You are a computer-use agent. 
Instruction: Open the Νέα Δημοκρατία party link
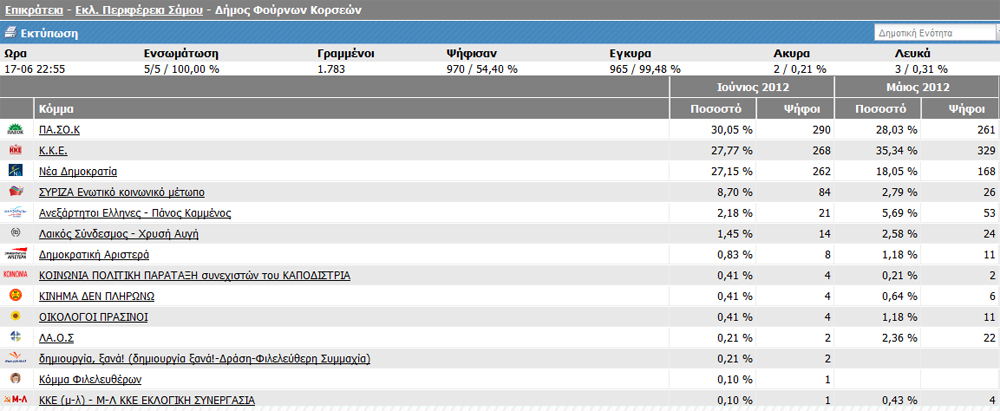[x=78, y=171]
